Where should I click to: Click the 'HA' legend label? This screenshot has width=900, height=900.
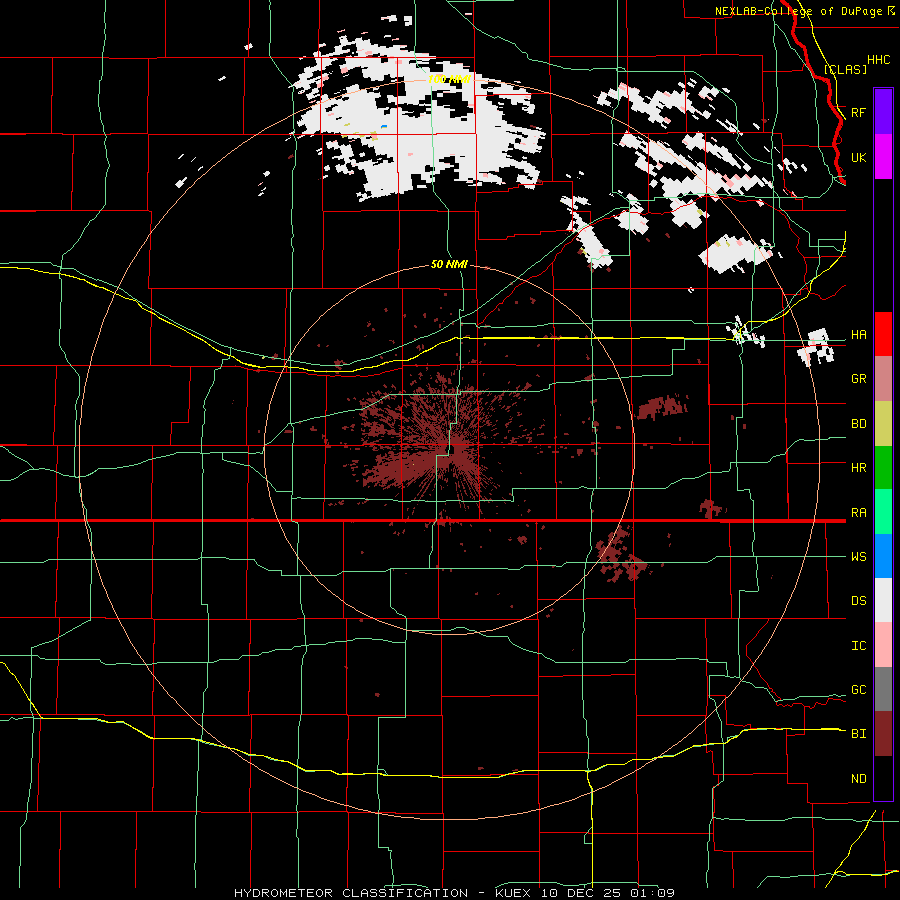point(858,334)
